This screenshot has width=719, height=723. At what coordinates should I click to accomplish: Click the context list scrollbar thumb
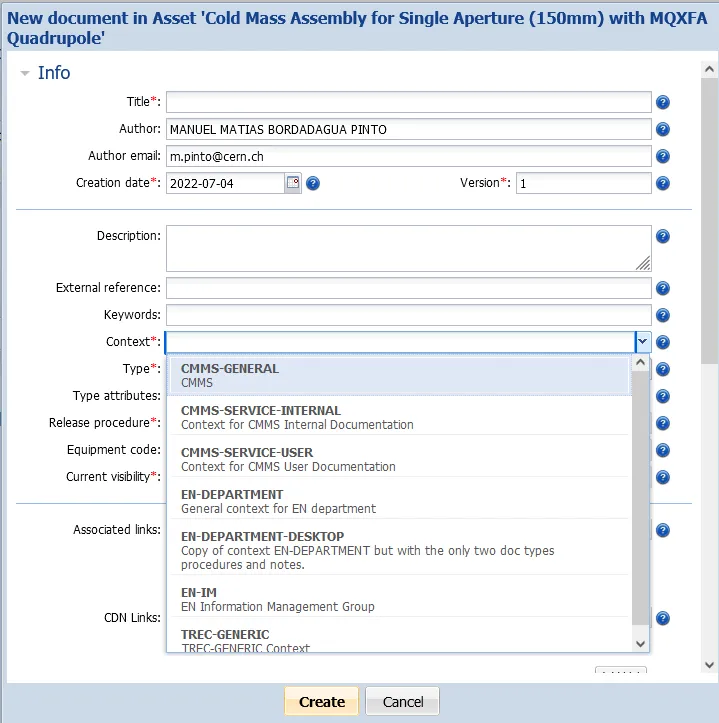click(x=640, y=498)
